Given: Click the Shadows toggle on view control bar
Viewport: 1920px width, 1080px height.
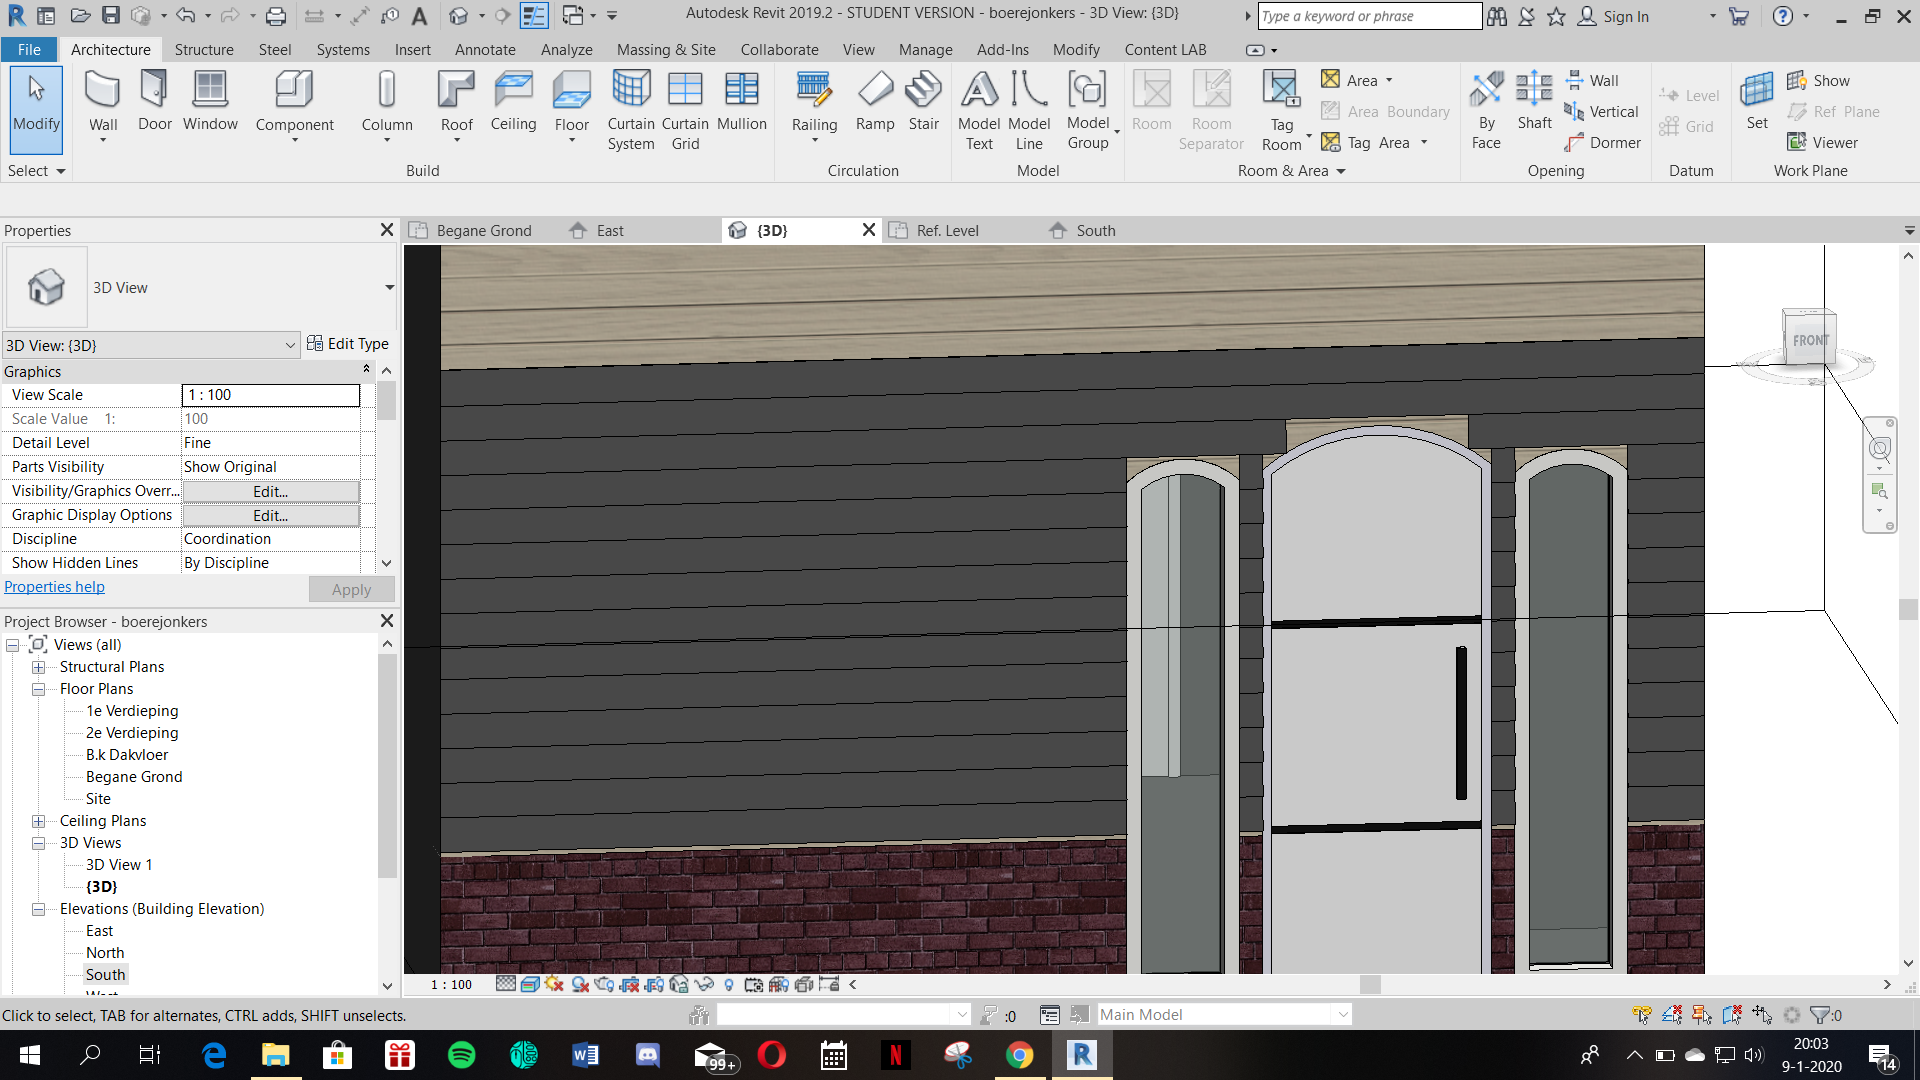Looking at the screenshot, I should [579, 984].
